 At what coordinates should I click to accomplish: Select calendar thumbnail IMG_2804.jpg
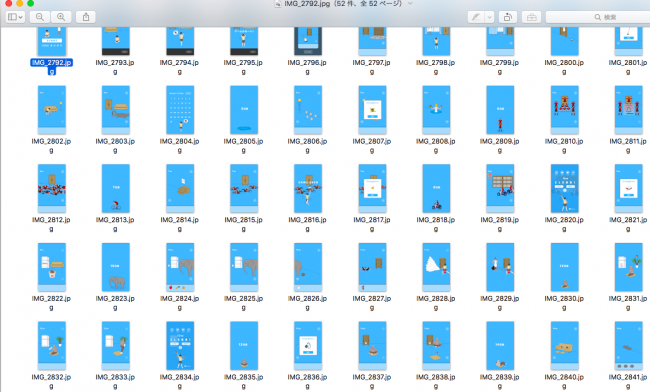[x=180, y=109]
